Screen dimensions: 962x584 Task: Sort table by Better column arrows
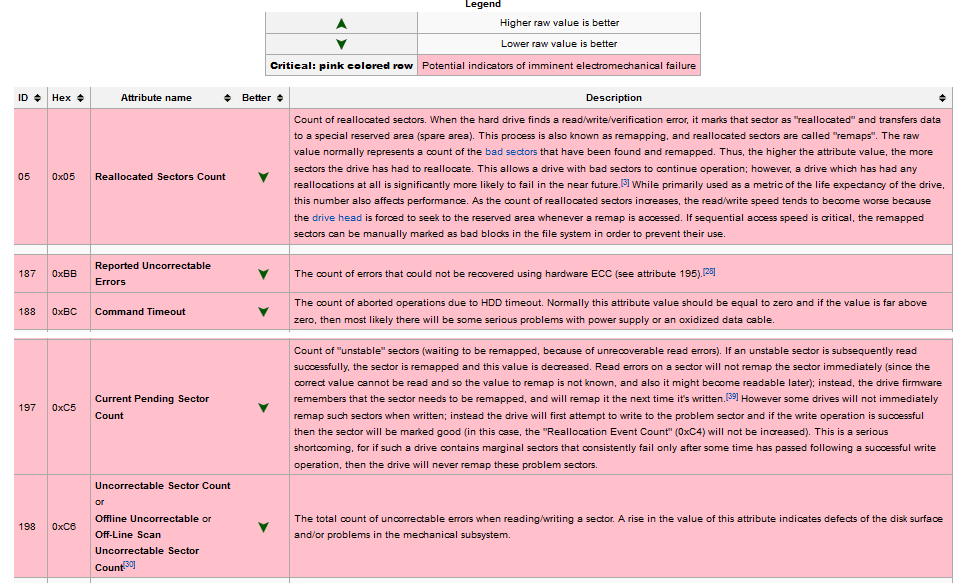[x=280, y=98]
